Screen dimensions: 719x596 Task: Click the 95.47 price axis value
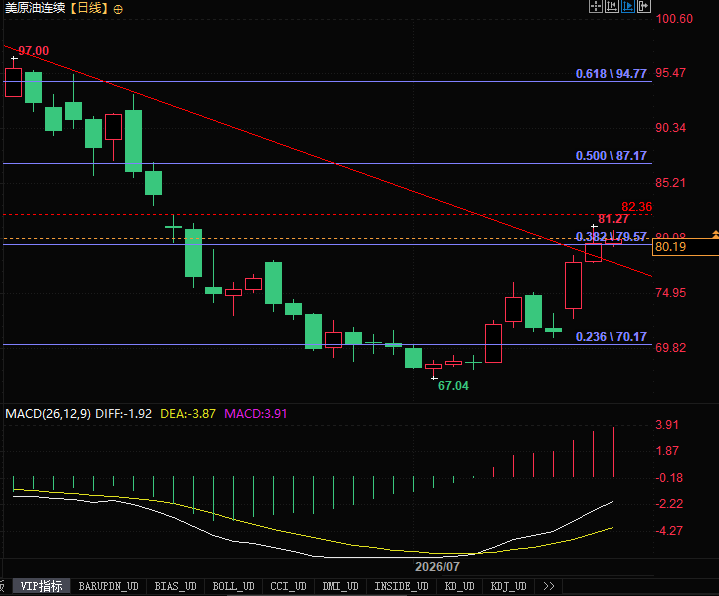click(670, 73)
